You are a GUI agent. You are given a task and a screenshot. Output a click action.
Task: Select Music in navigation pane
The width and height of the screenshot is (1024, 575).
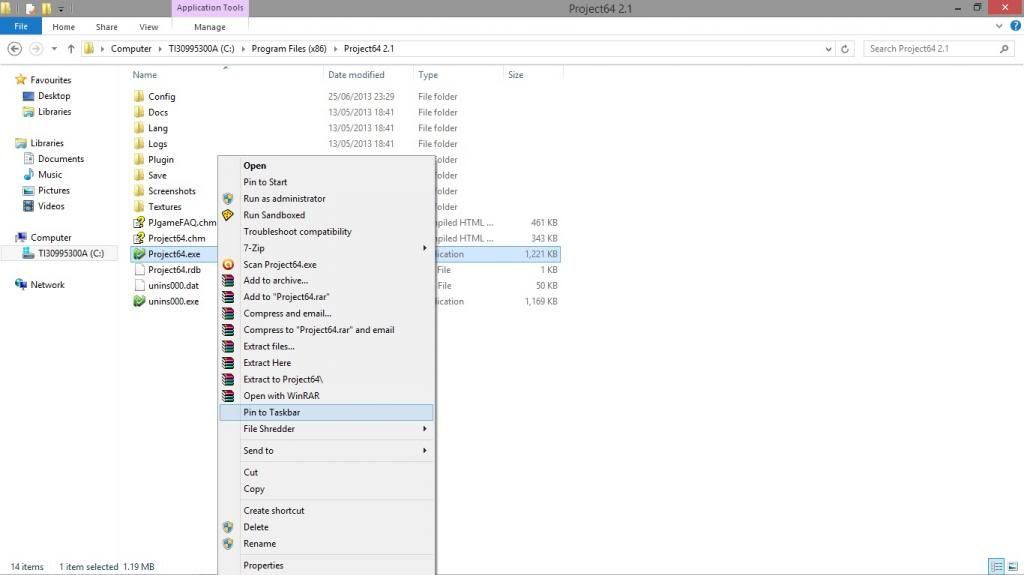click(x=50, y=174)
